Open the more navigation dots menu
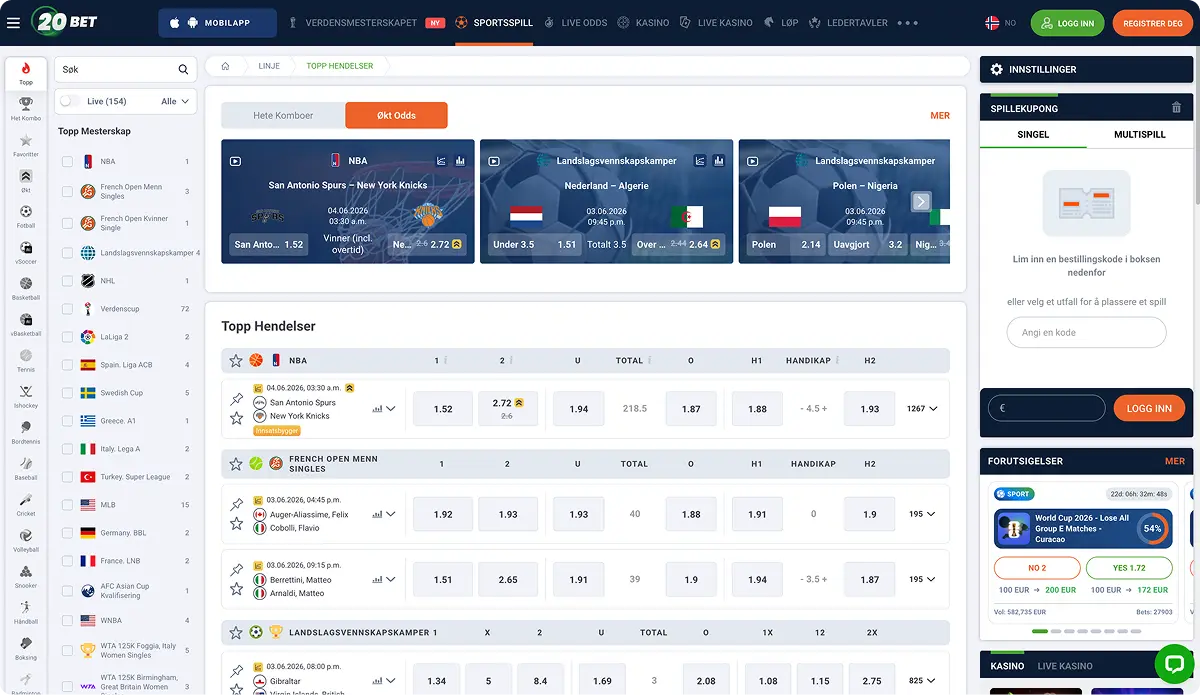Screen dimensions: 1200x695 [x=907, y=22]
